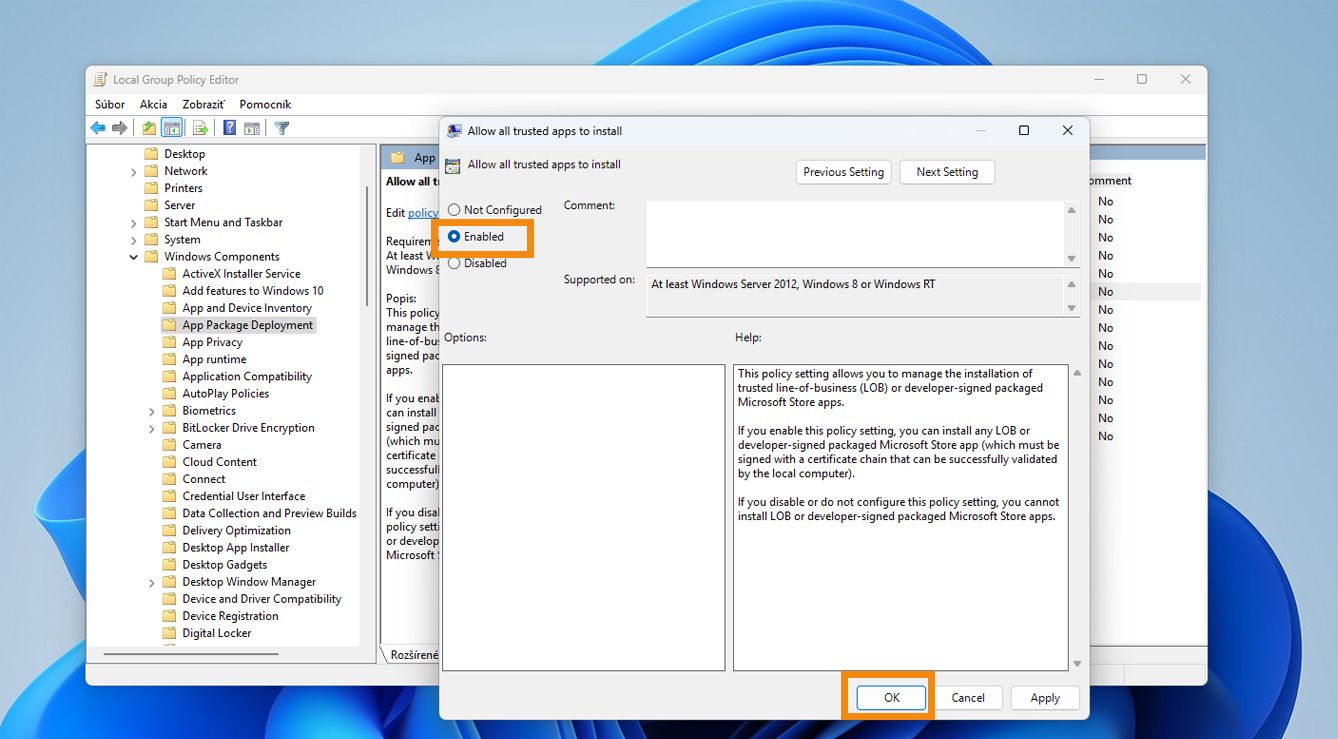Click the Printers folder icon
The width and height of the screenshot is (1338, 739).
(x=152, y=188)
